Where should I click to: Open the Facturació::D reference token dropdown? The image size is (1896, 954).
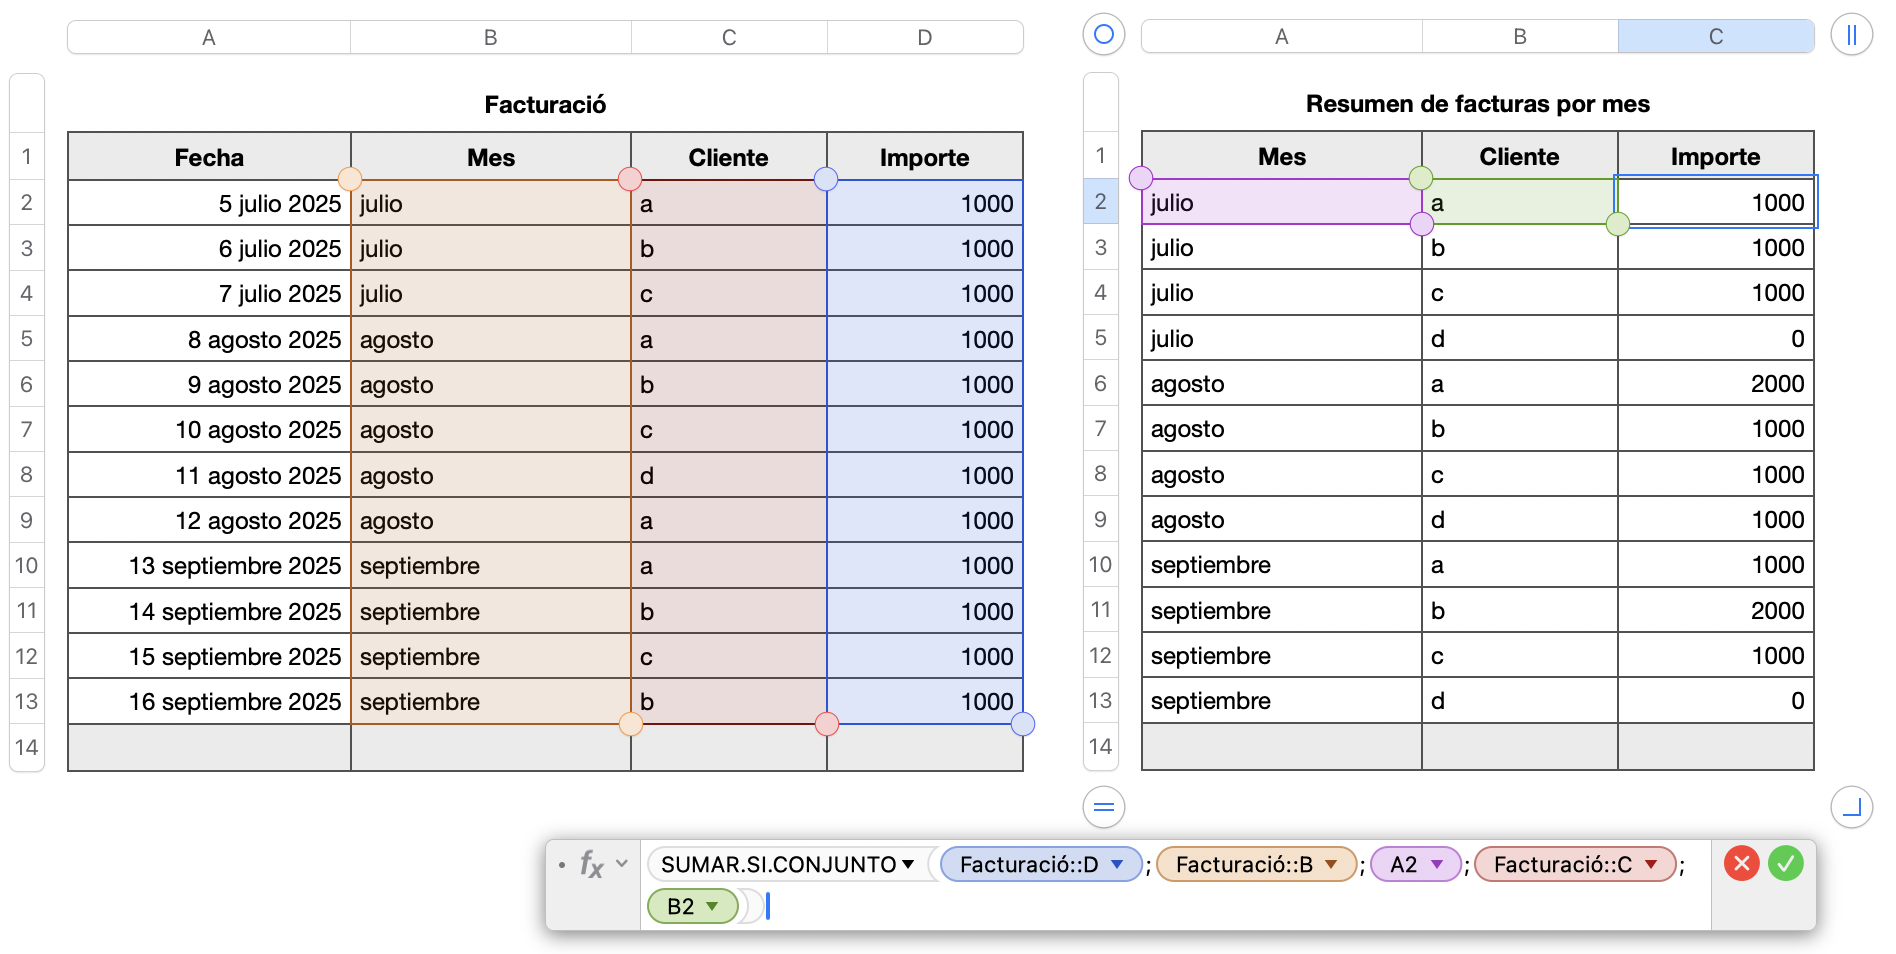tap(1117, 864)
